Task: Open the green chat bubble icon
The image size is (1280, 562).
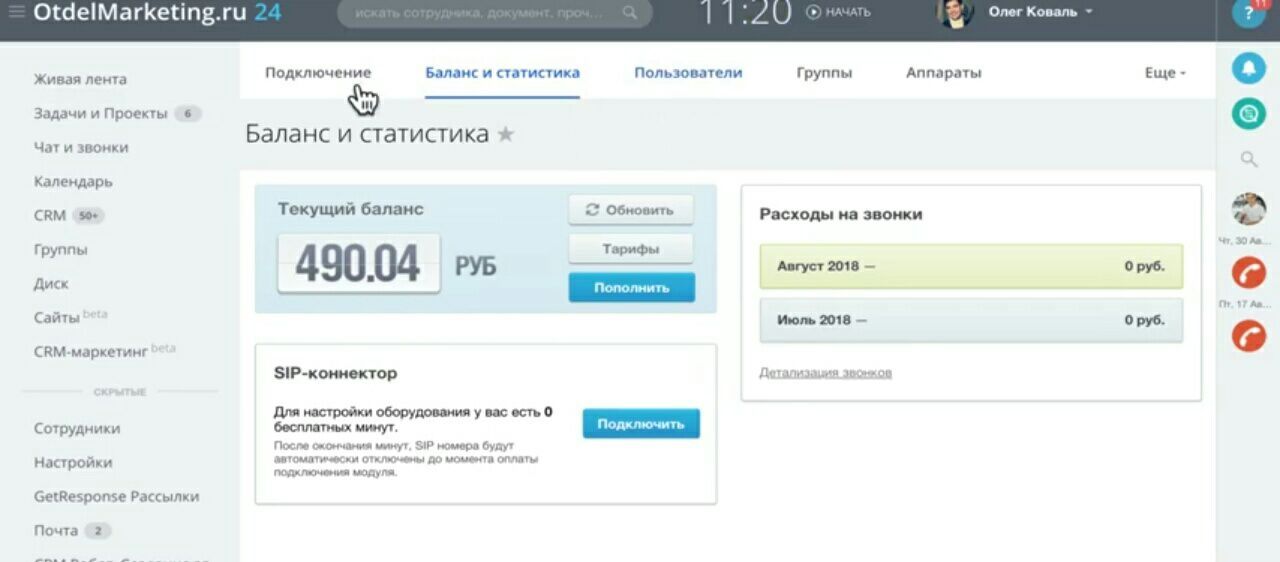Action: (x=1248, y=113)
